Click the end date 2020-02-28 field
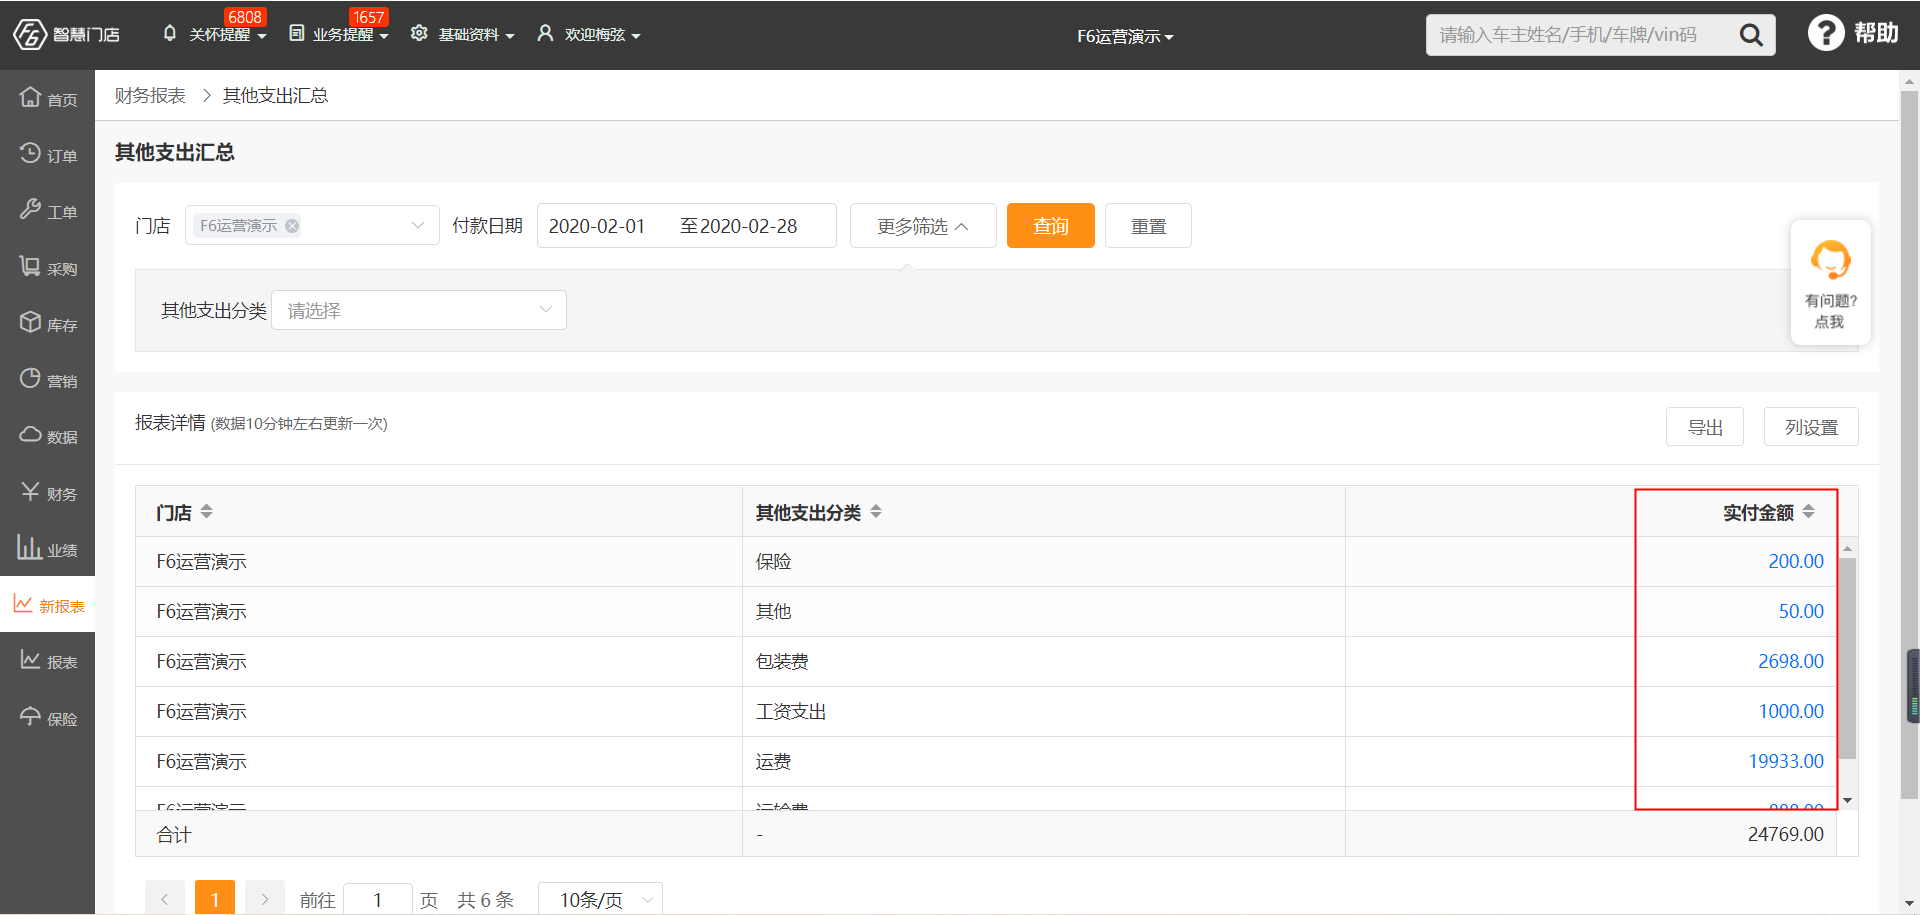This screenshot has height=915, width=1920. [749, 226]
